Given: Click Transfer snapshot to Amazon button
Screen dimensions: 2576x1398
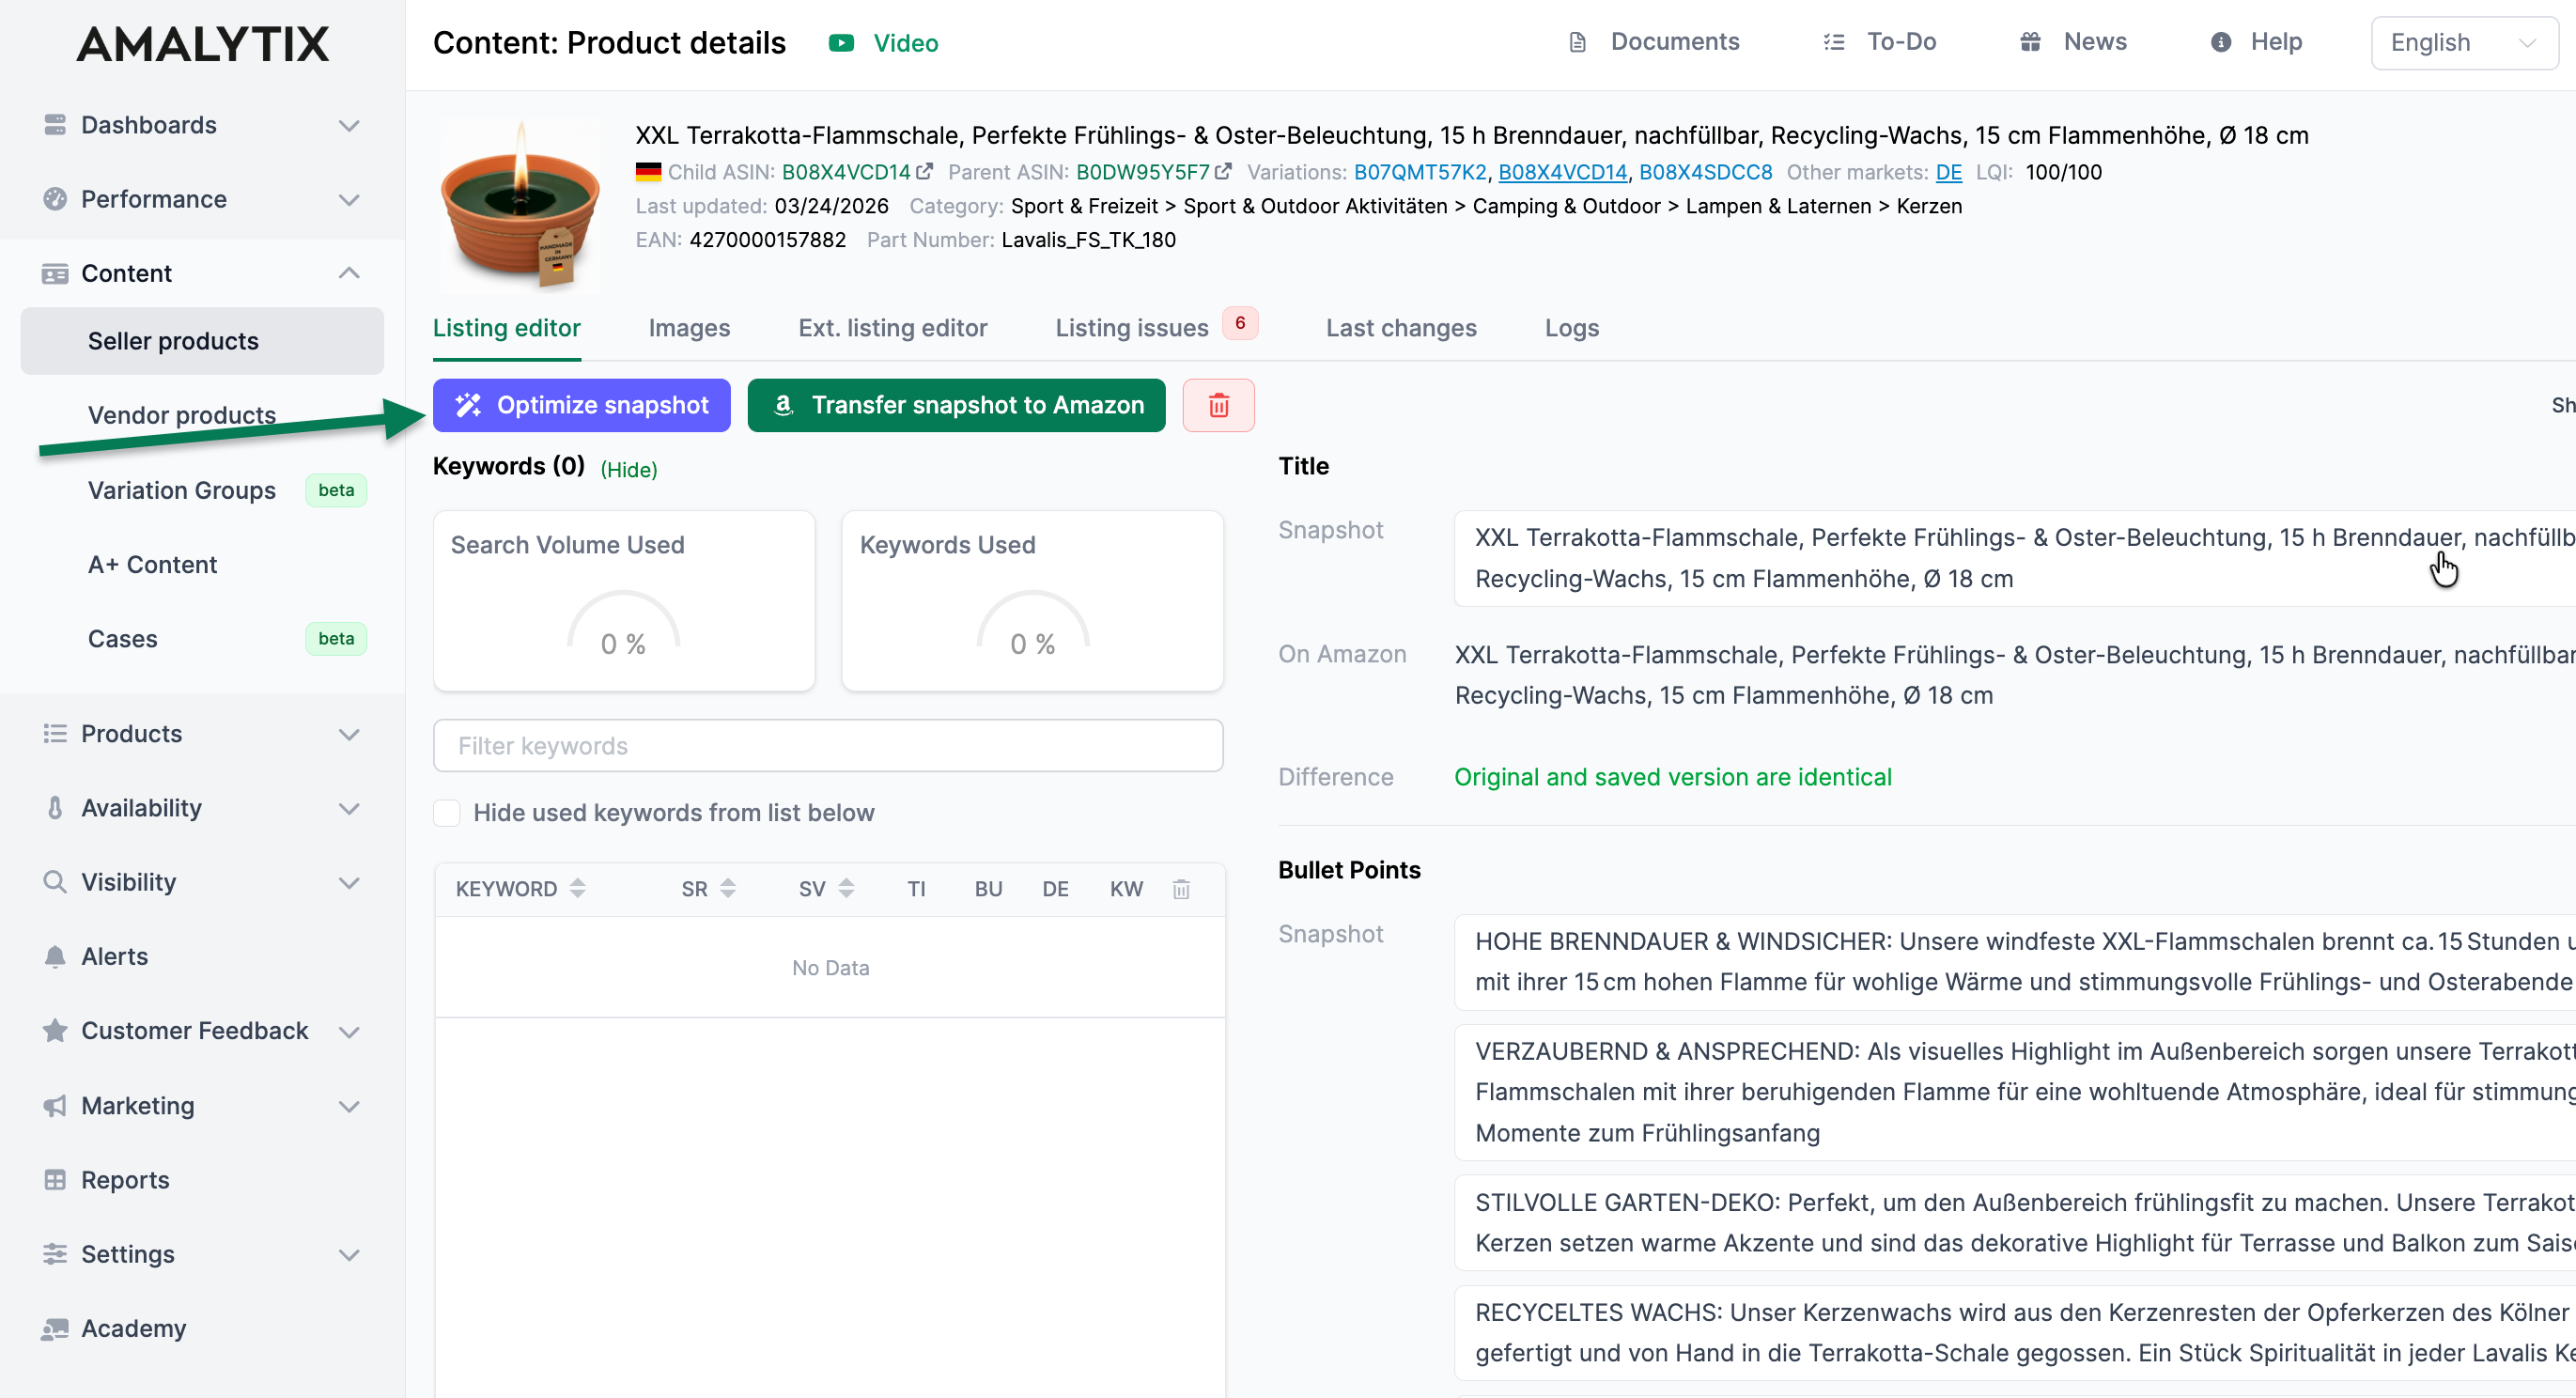Looking at the screenshot, I should point(956,405).
